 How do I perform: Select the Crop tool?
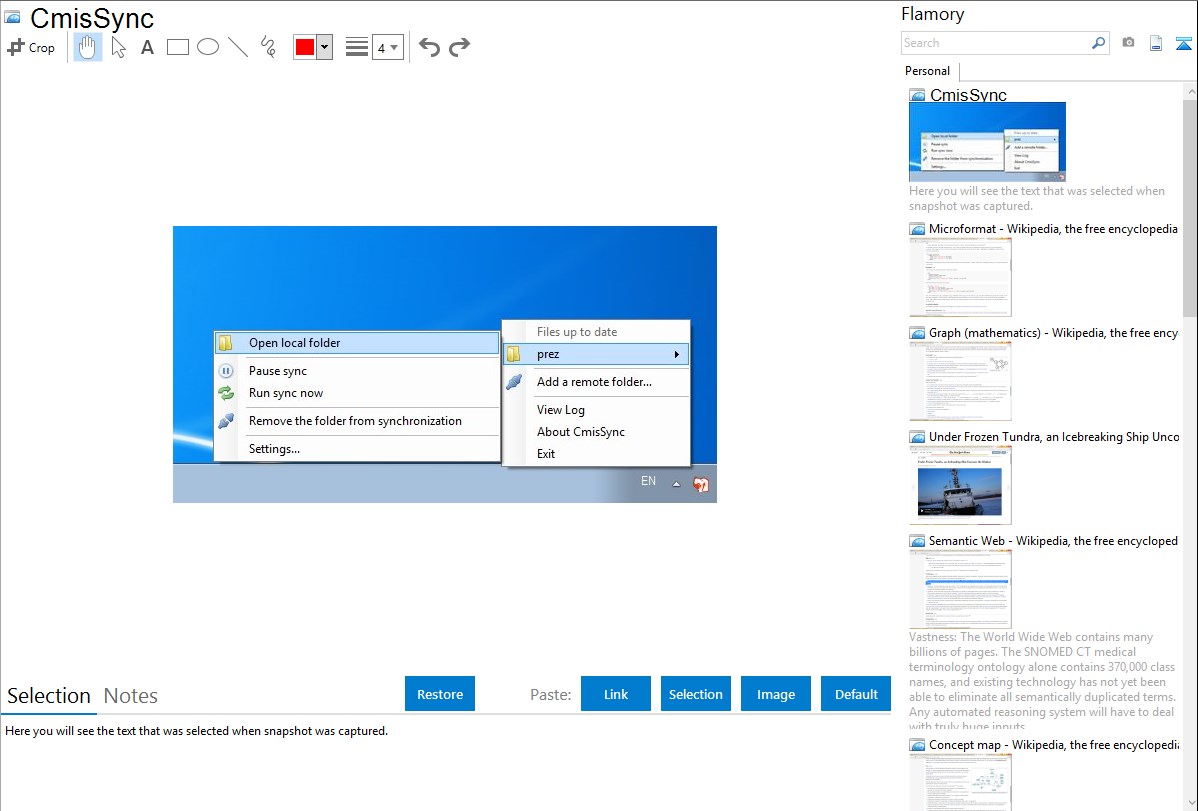click(31, 47)
